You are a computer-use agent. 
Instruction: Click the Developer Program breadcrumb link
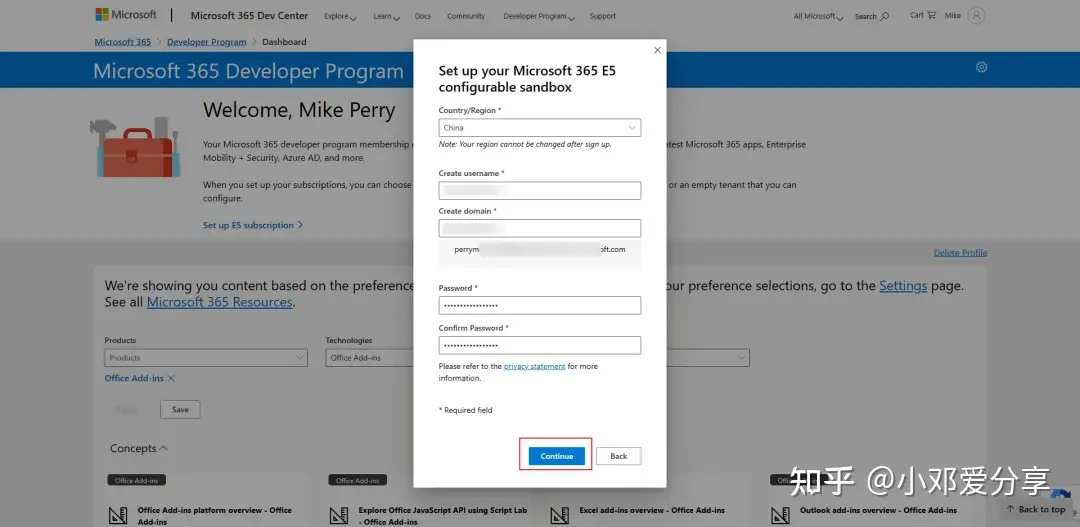click(207, 42)
